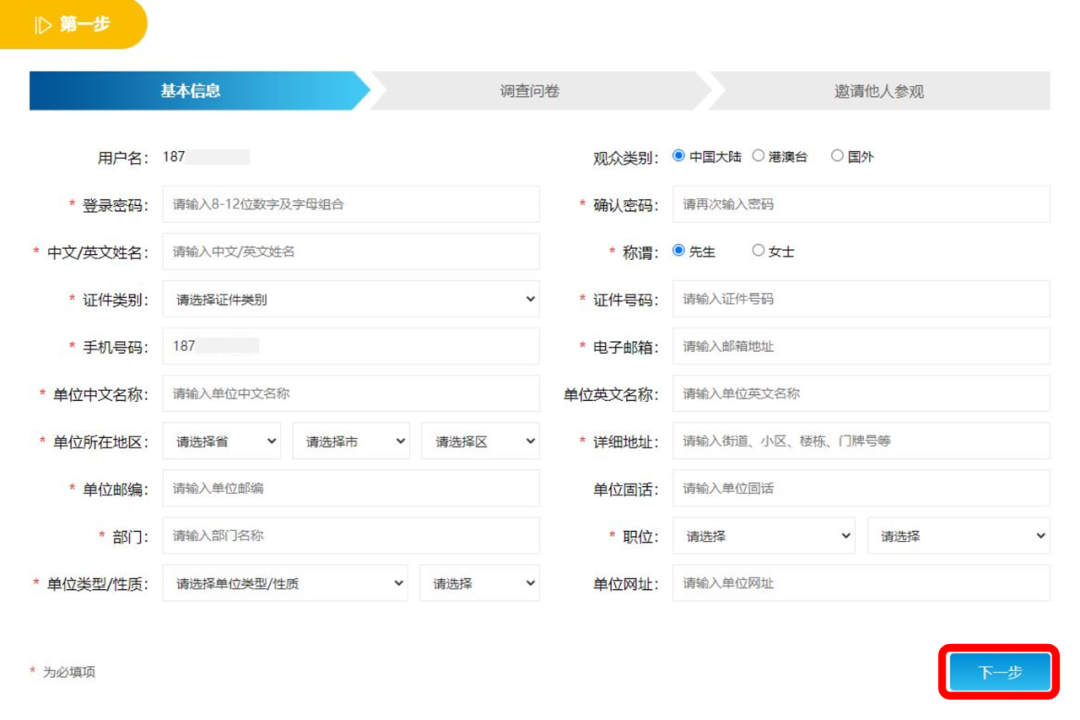Select the 基本信息 step tab
This screenshot has width=1080, height=720.
pos(191,91)
